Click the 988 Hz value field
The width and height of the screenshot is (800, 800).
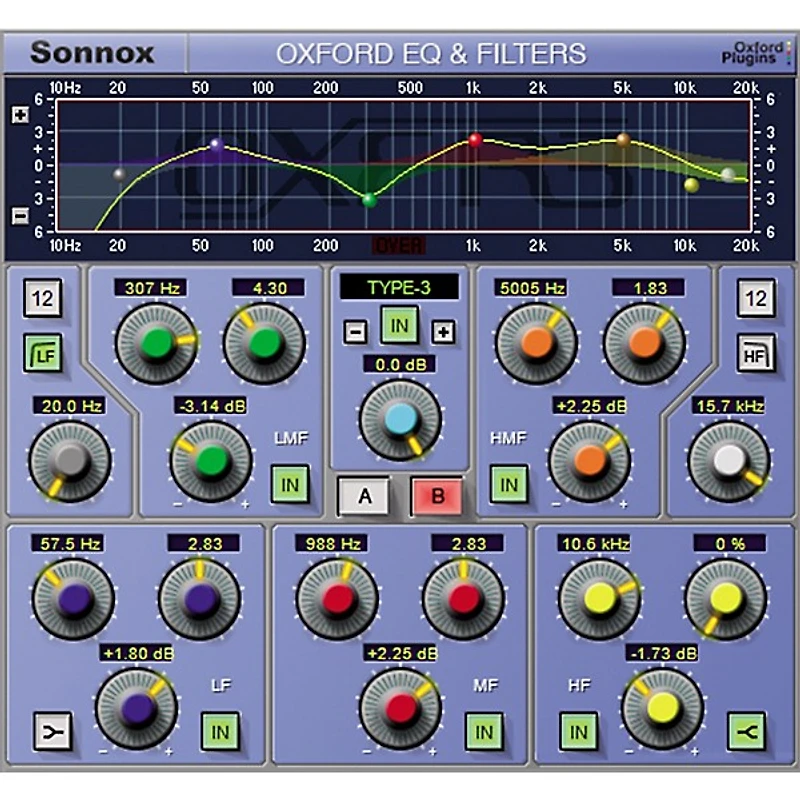(332, 543)
